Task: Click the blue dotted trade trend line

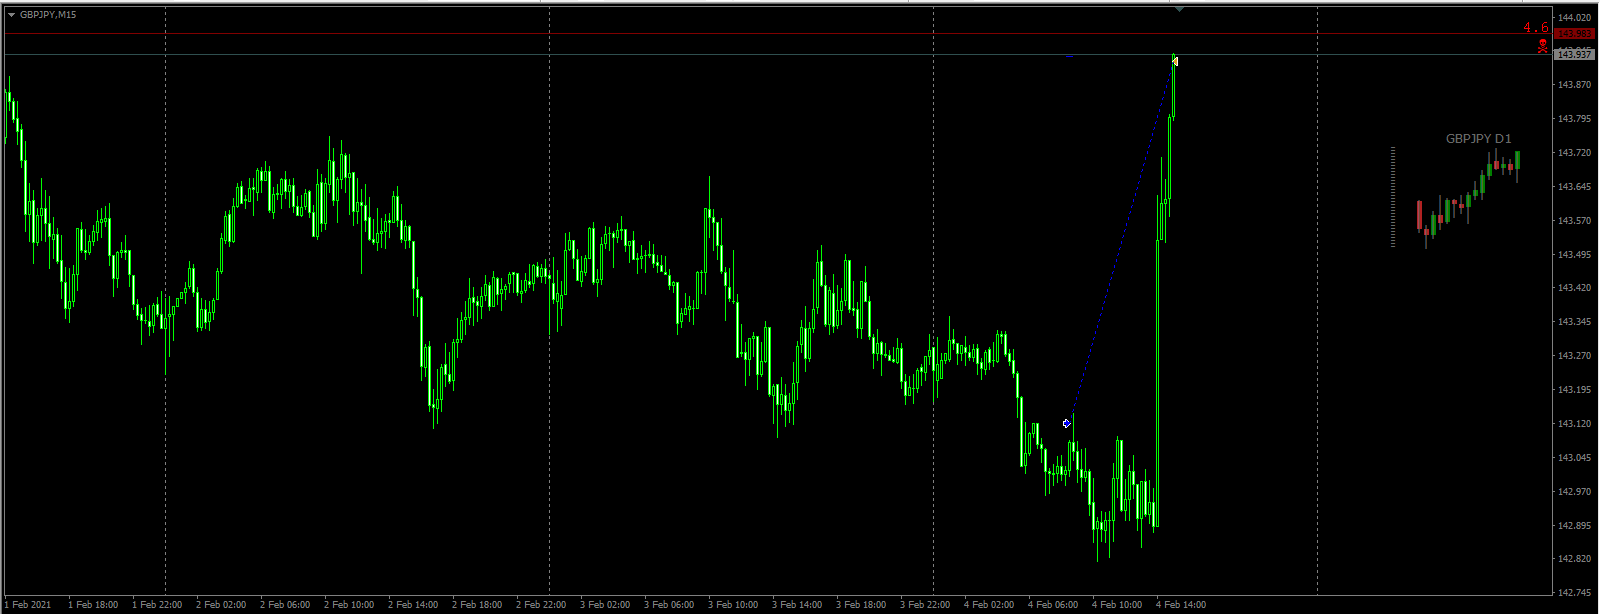Action: pyautogui.click(x=1120, y=242)
